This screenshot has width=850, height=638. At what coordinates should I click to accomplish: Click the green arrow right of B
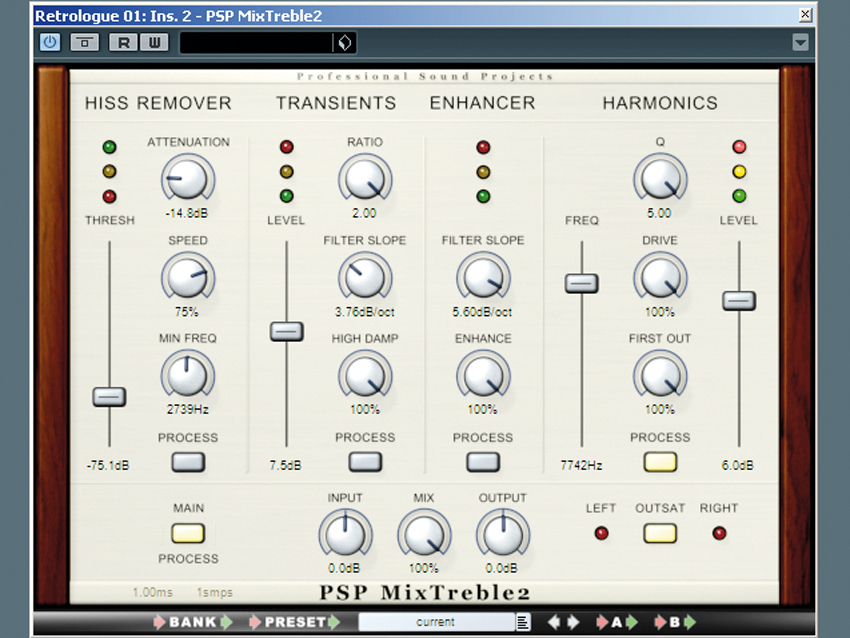[x=690, y=622]
